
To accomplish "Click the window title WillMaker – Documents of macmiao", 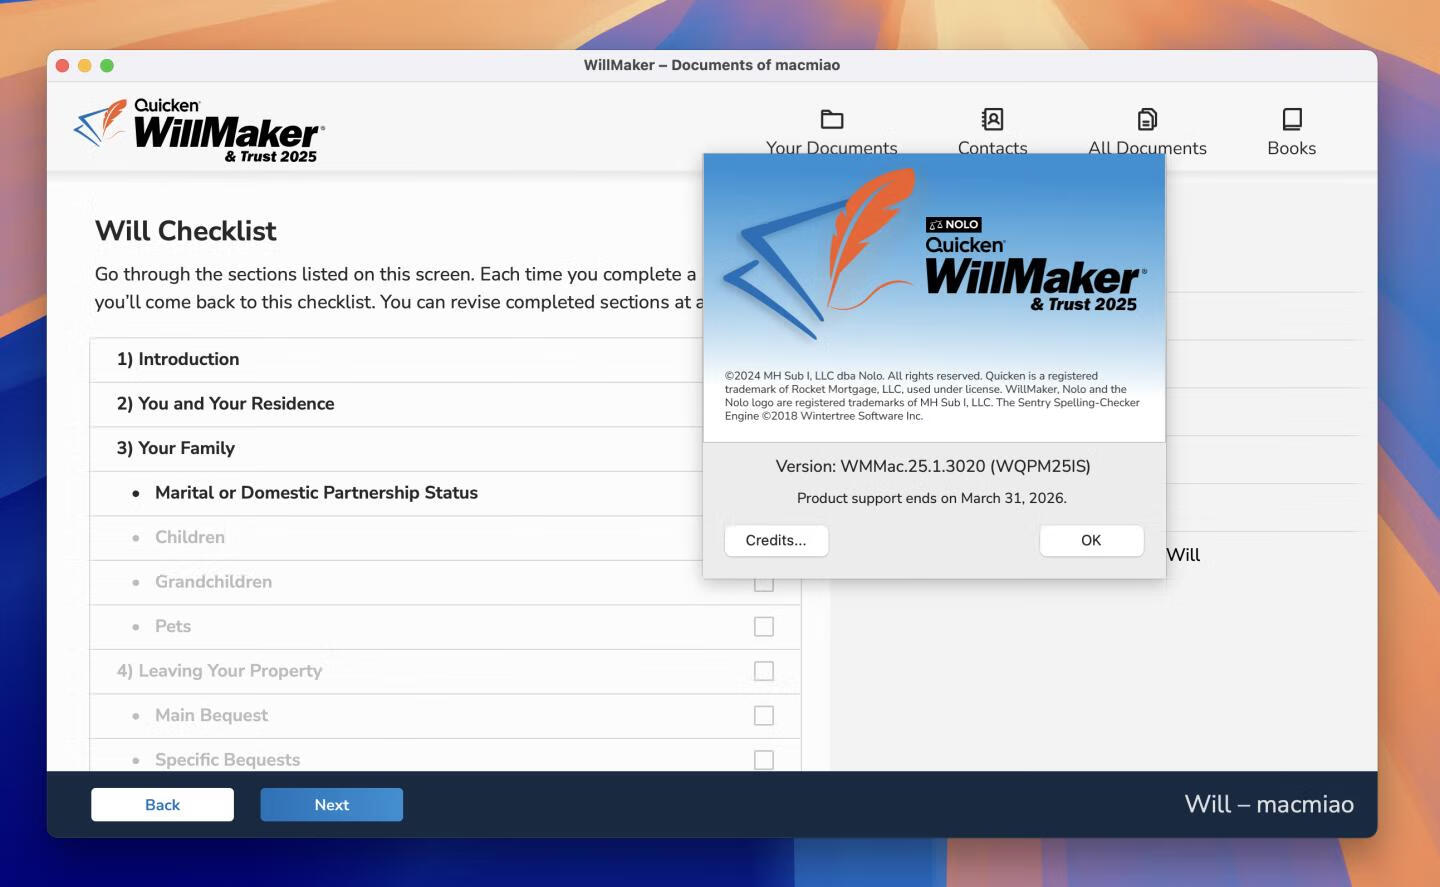I will tap(712, 65).
